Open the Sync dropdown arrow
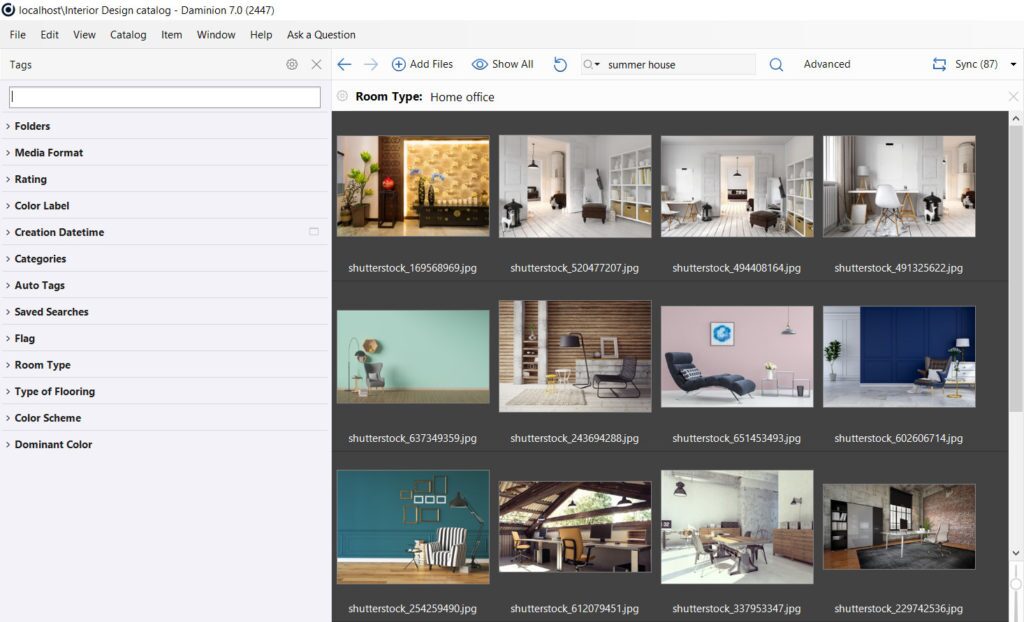1024x622 pixels. [x=1013, y=64]
